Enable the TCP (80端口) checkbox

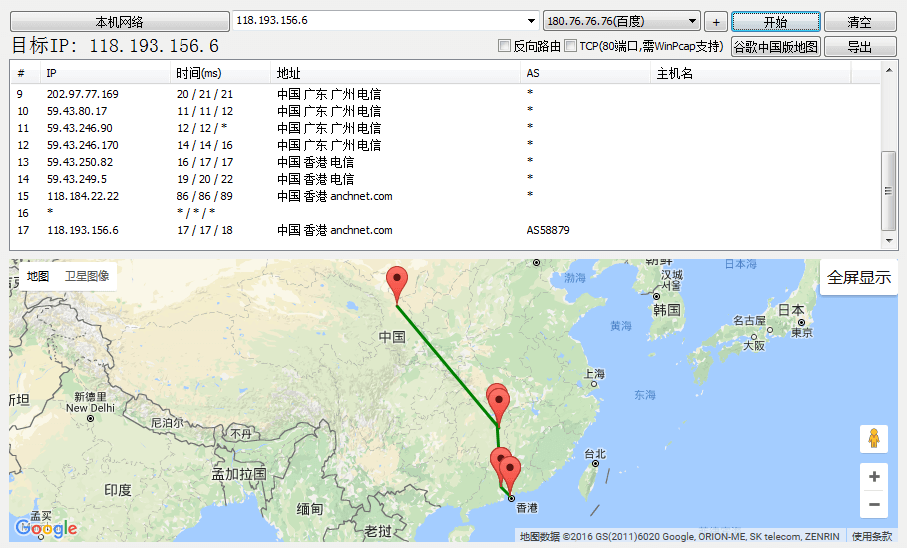pos(570,46)
